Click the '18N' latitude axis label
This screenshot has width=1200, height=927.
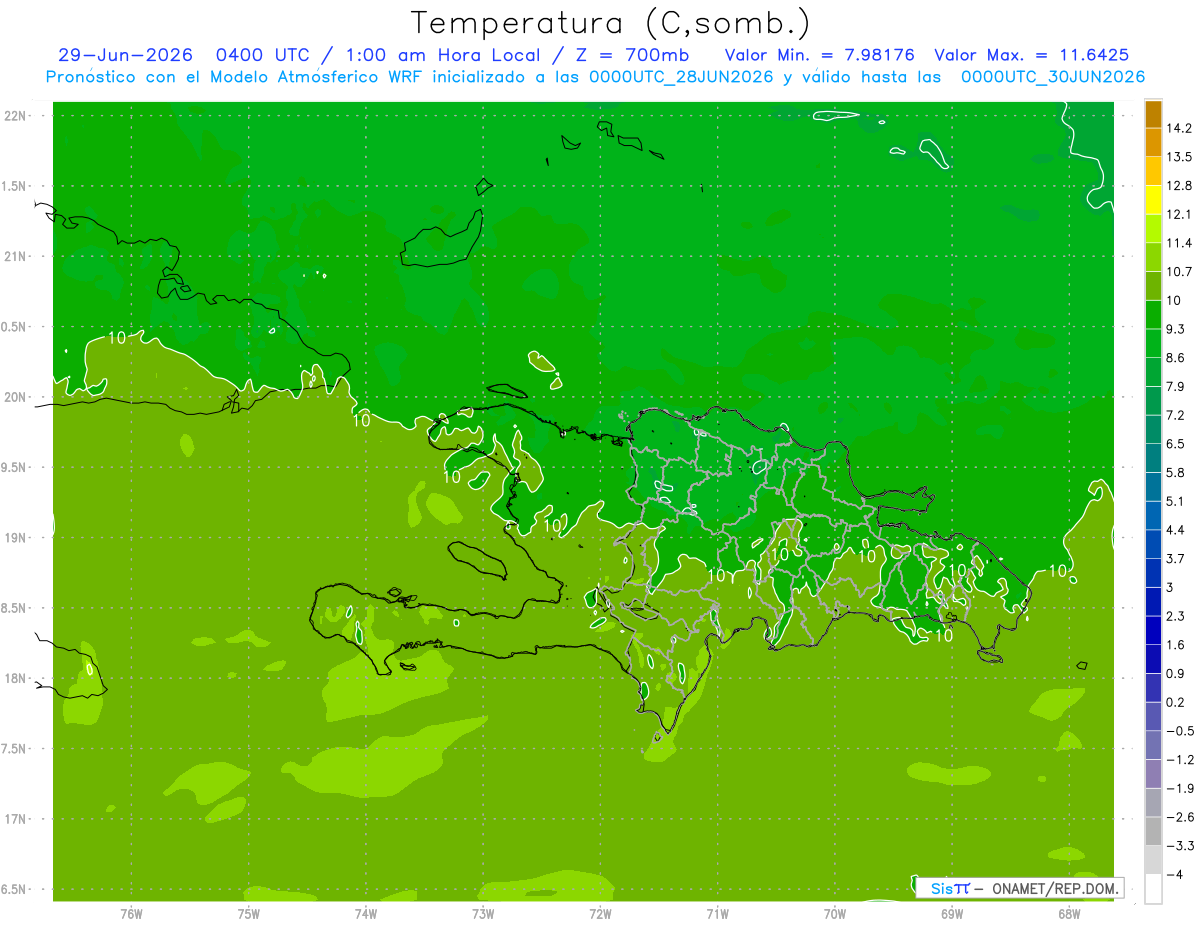[x=16, y=678]
